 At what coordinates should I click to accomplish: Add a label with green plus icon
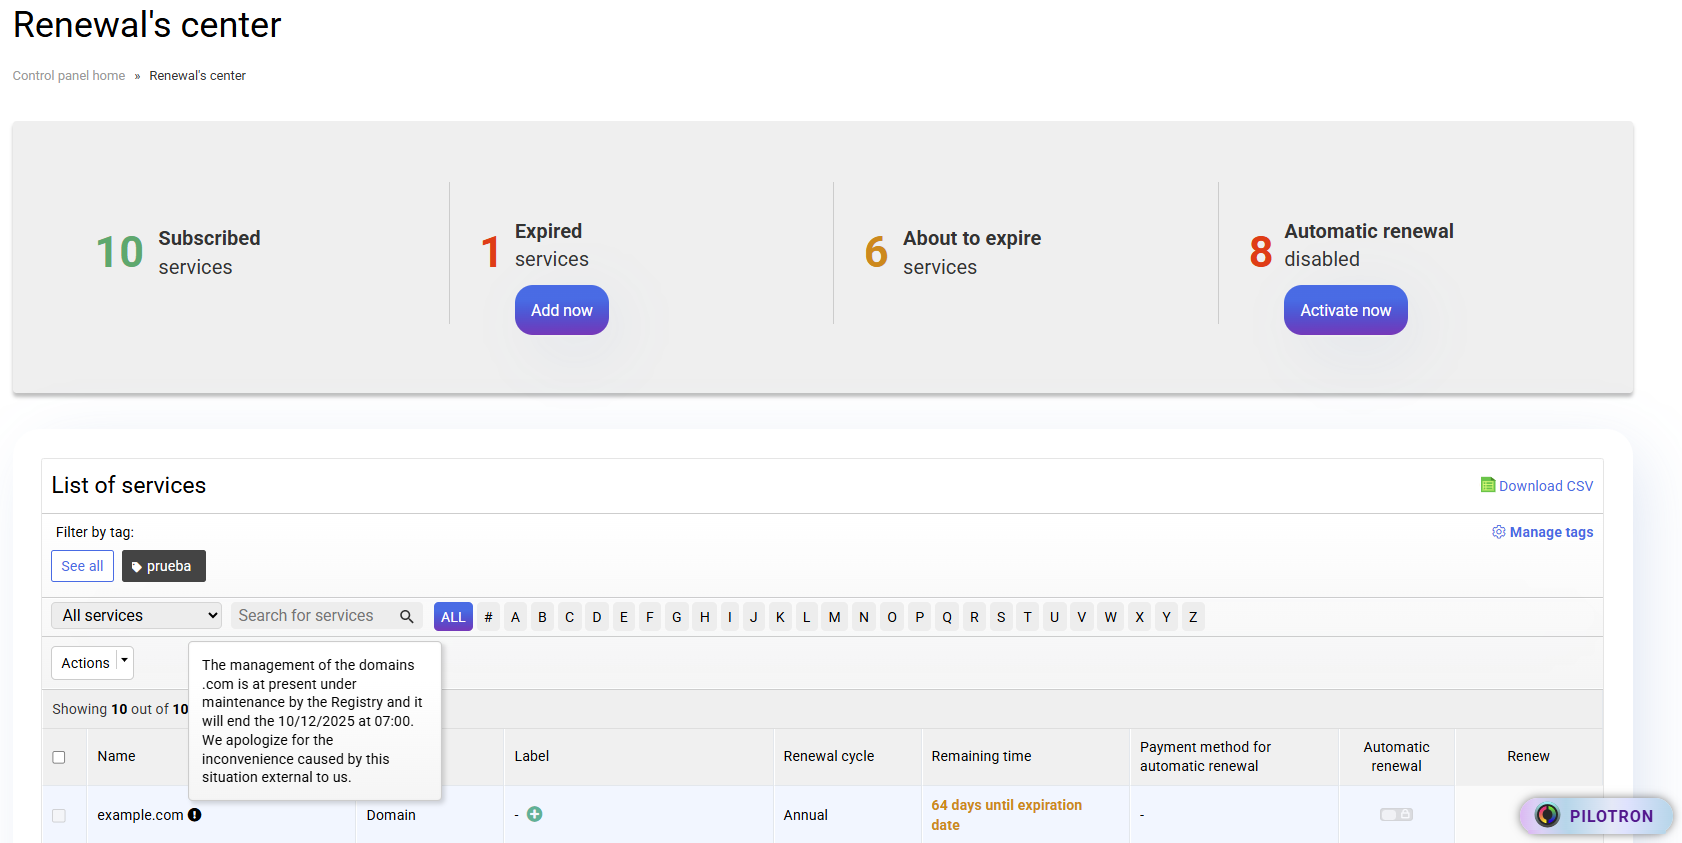535,814
